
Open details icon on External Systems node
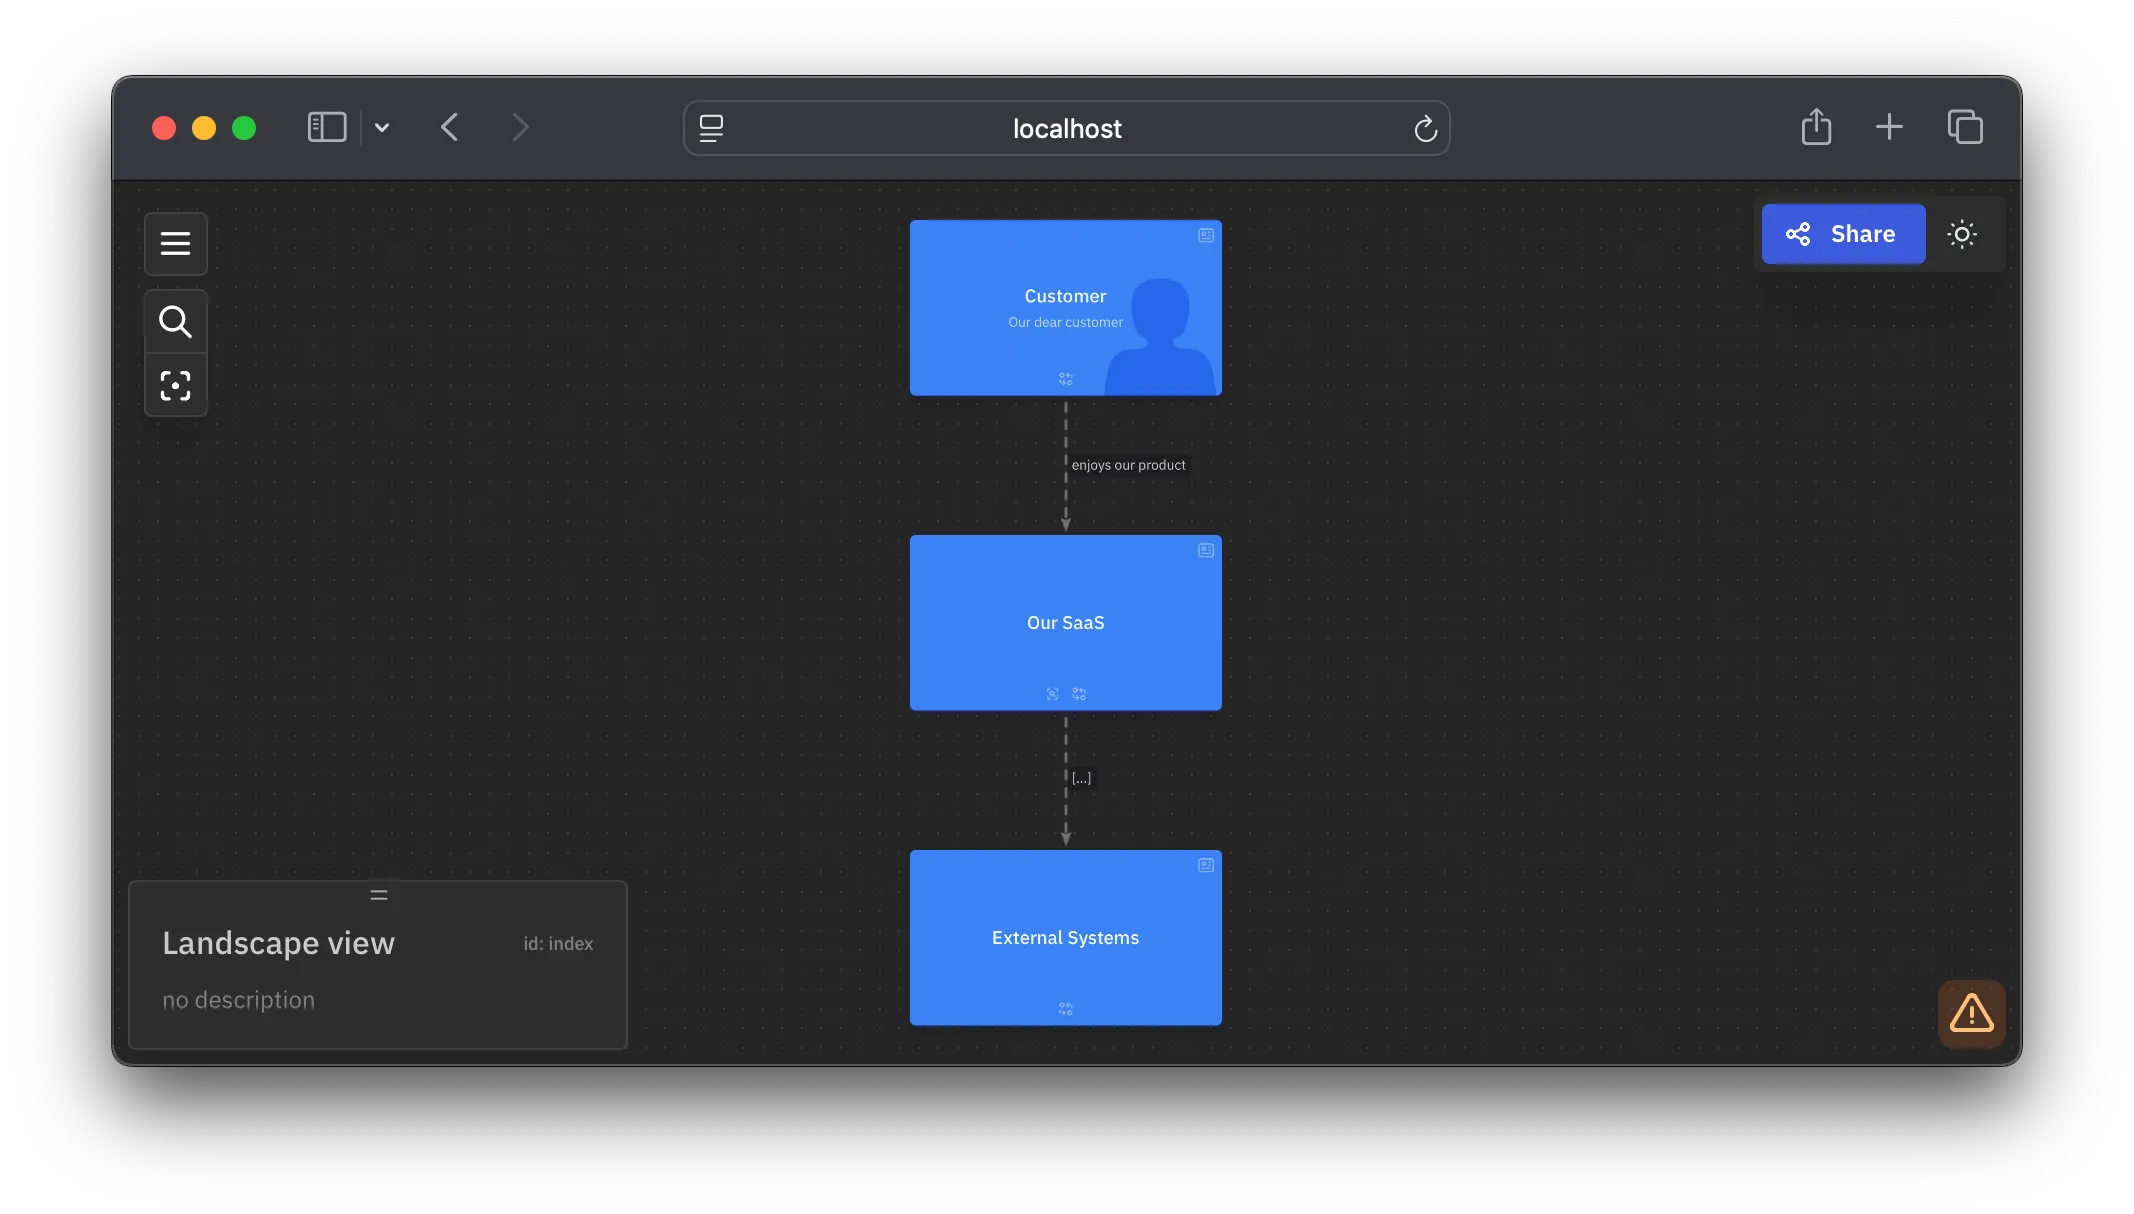tap(1206, 865)
